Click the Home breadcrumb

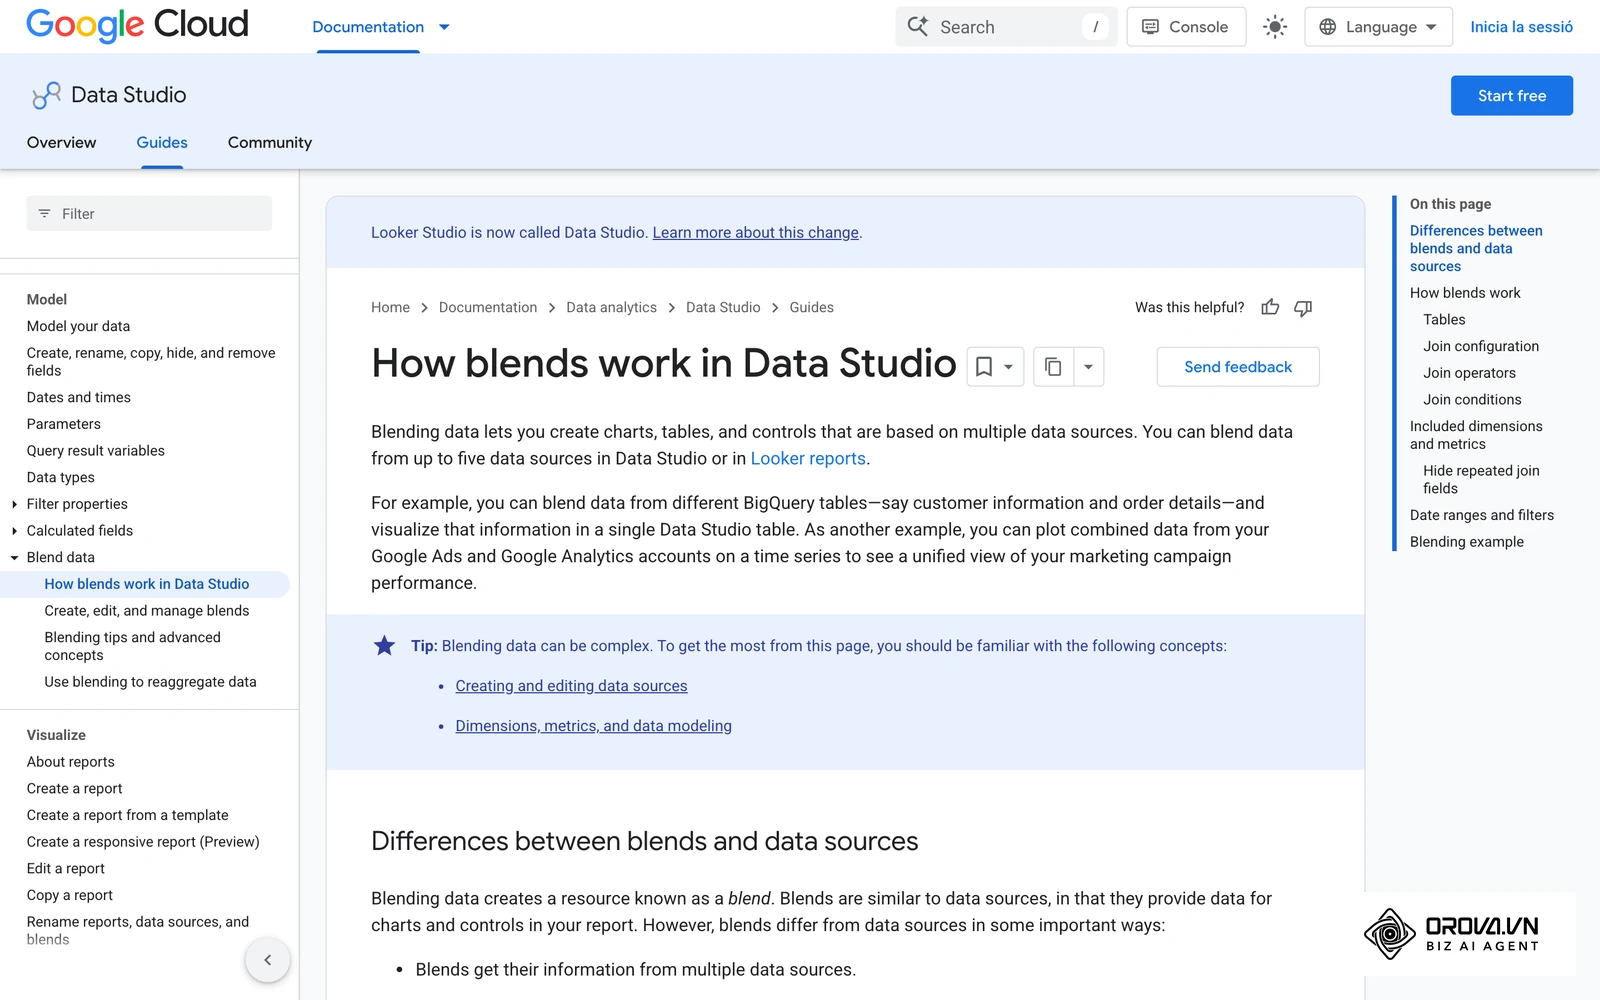point(390,307)
